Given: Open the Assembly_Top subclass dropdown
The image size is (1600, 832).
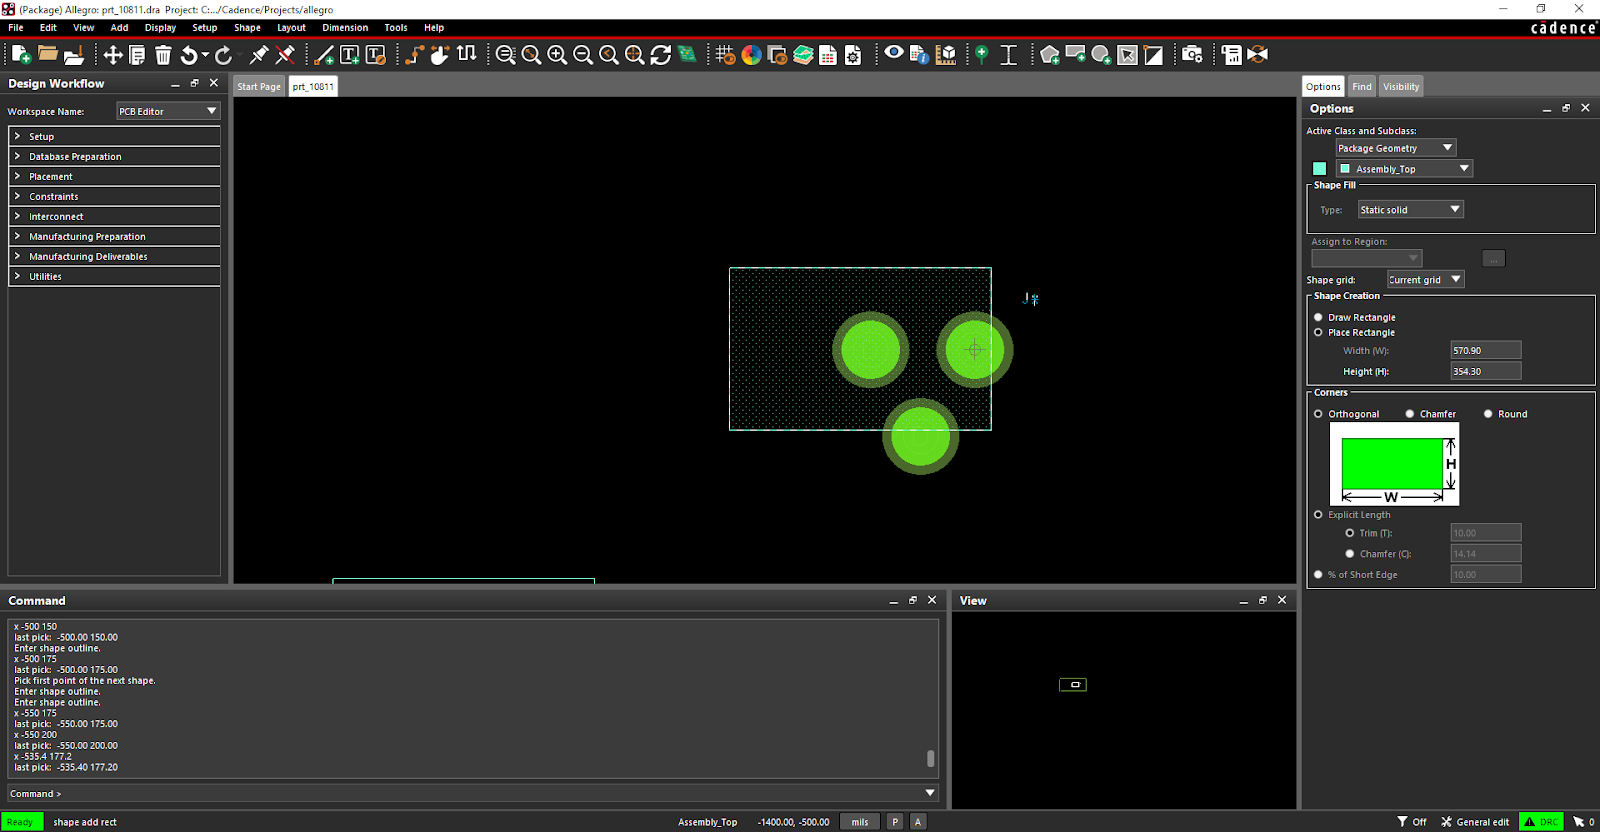Looking at the screenshot, I should pyautogui.click(x=1404, y=169).
